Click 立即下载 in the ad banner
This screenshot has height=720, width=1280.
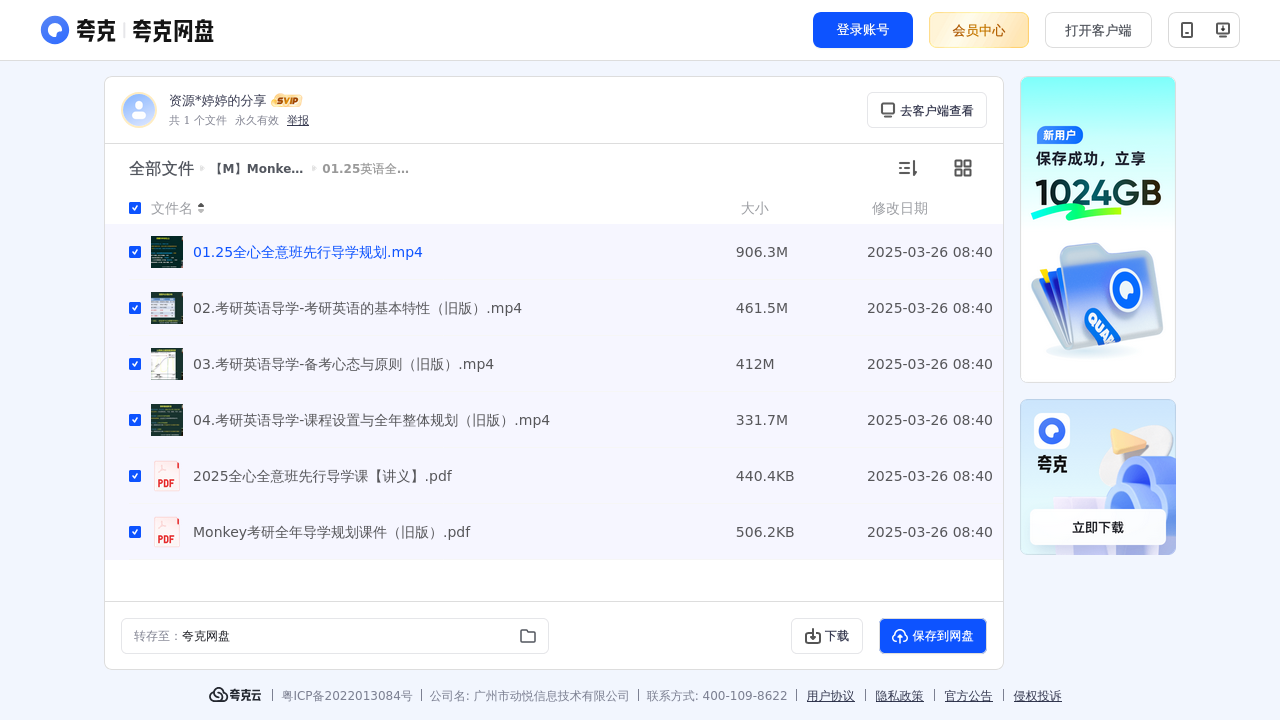click(1098, 527)
